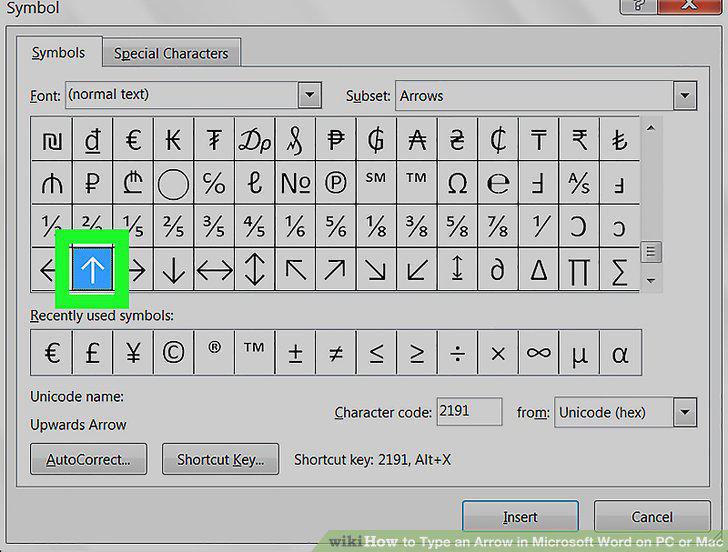The height and width of the screenshot is (552, 728).
Task: Select the script small l (ℓ) symbol
Action: click(255, 183)
